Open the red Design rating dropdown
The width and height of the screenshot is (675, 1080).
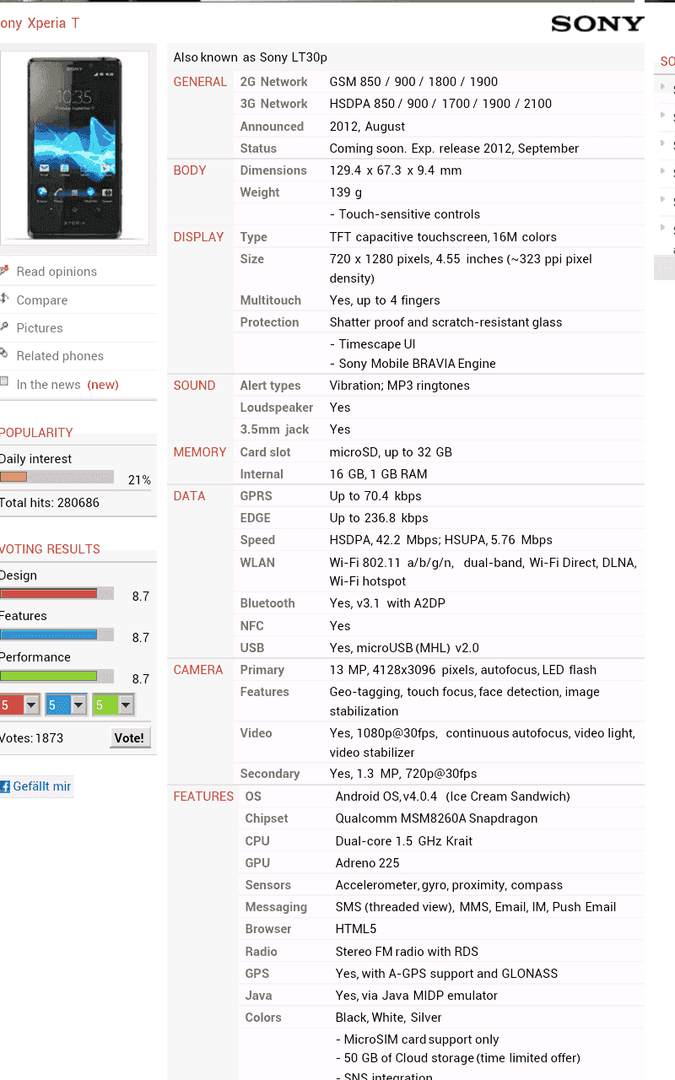click(19, 705)
